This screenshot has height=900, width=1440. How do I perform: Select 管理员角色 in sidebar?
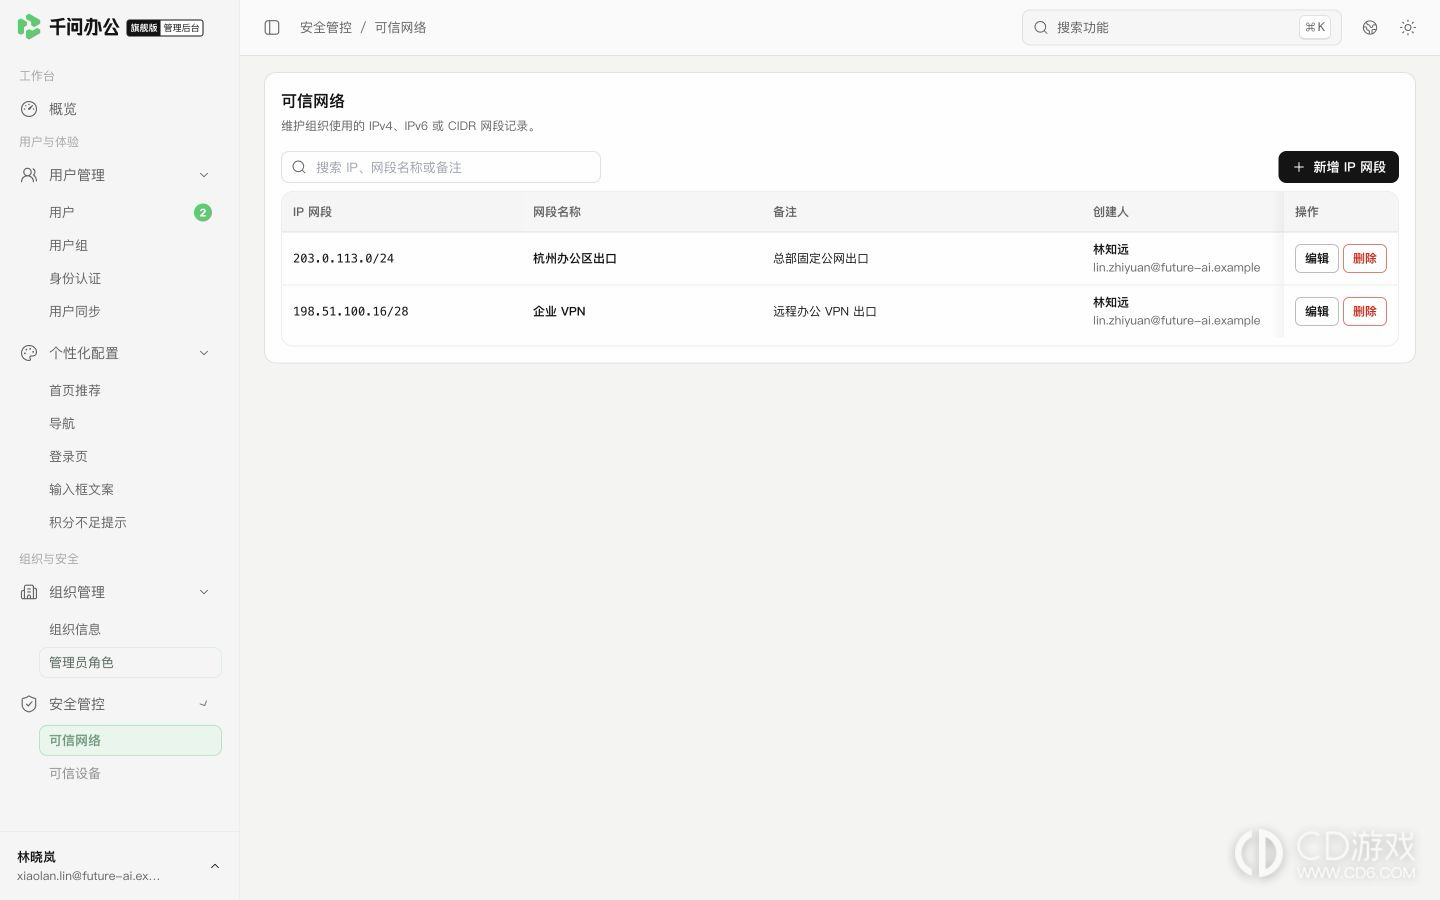click(130, 662)
